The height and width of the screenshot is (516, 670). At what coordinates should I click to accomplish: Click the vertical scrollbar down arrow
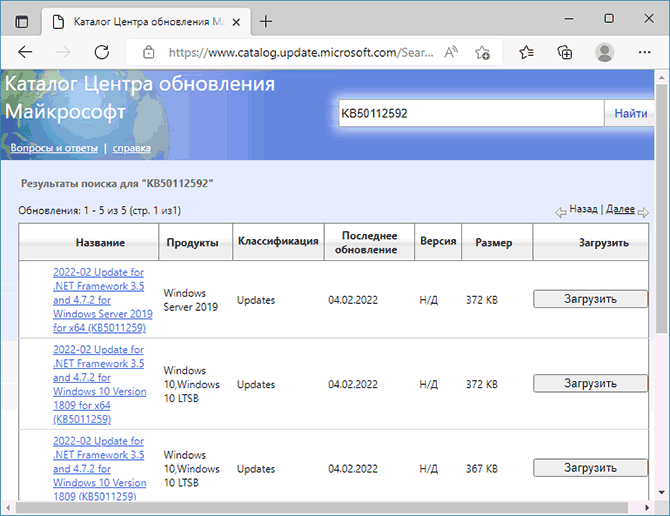pos(662,493)
